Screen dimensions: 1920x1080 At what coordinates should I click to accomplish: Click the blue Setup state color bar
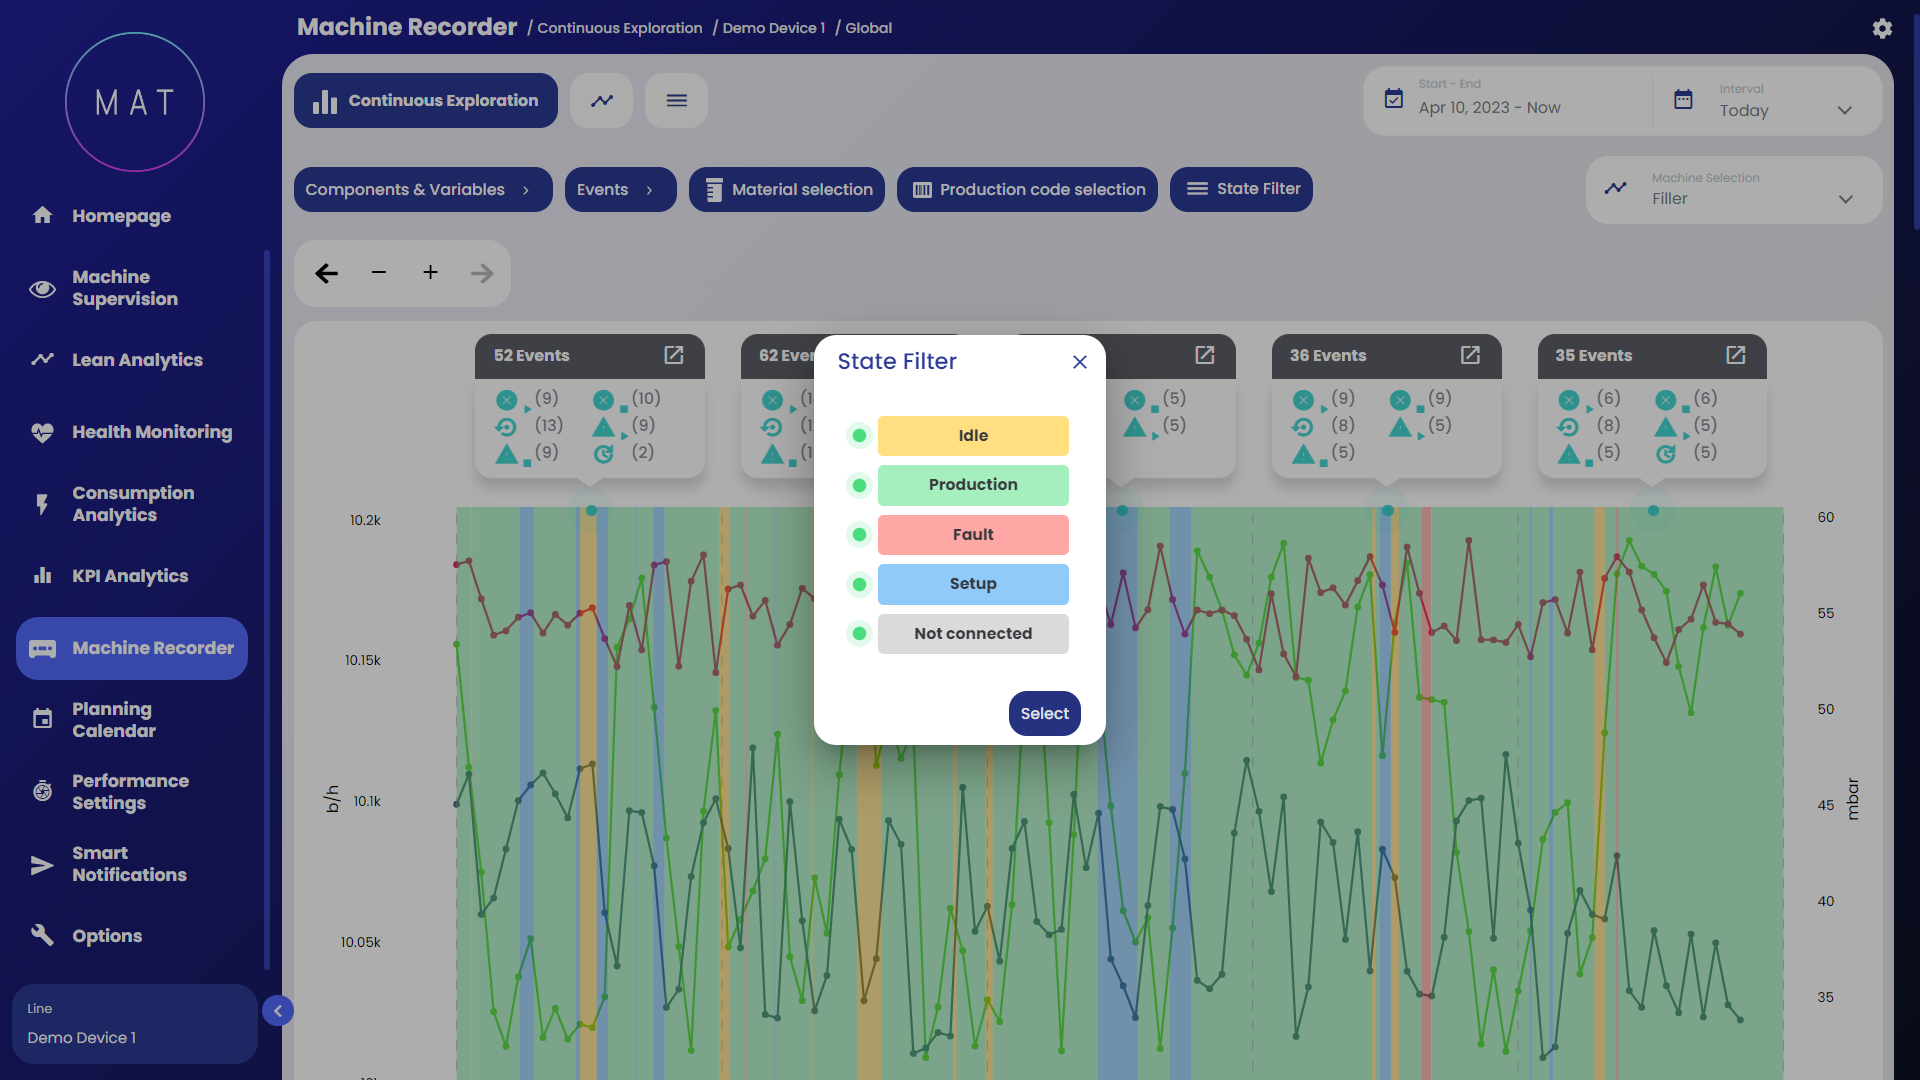click(972, 584)
